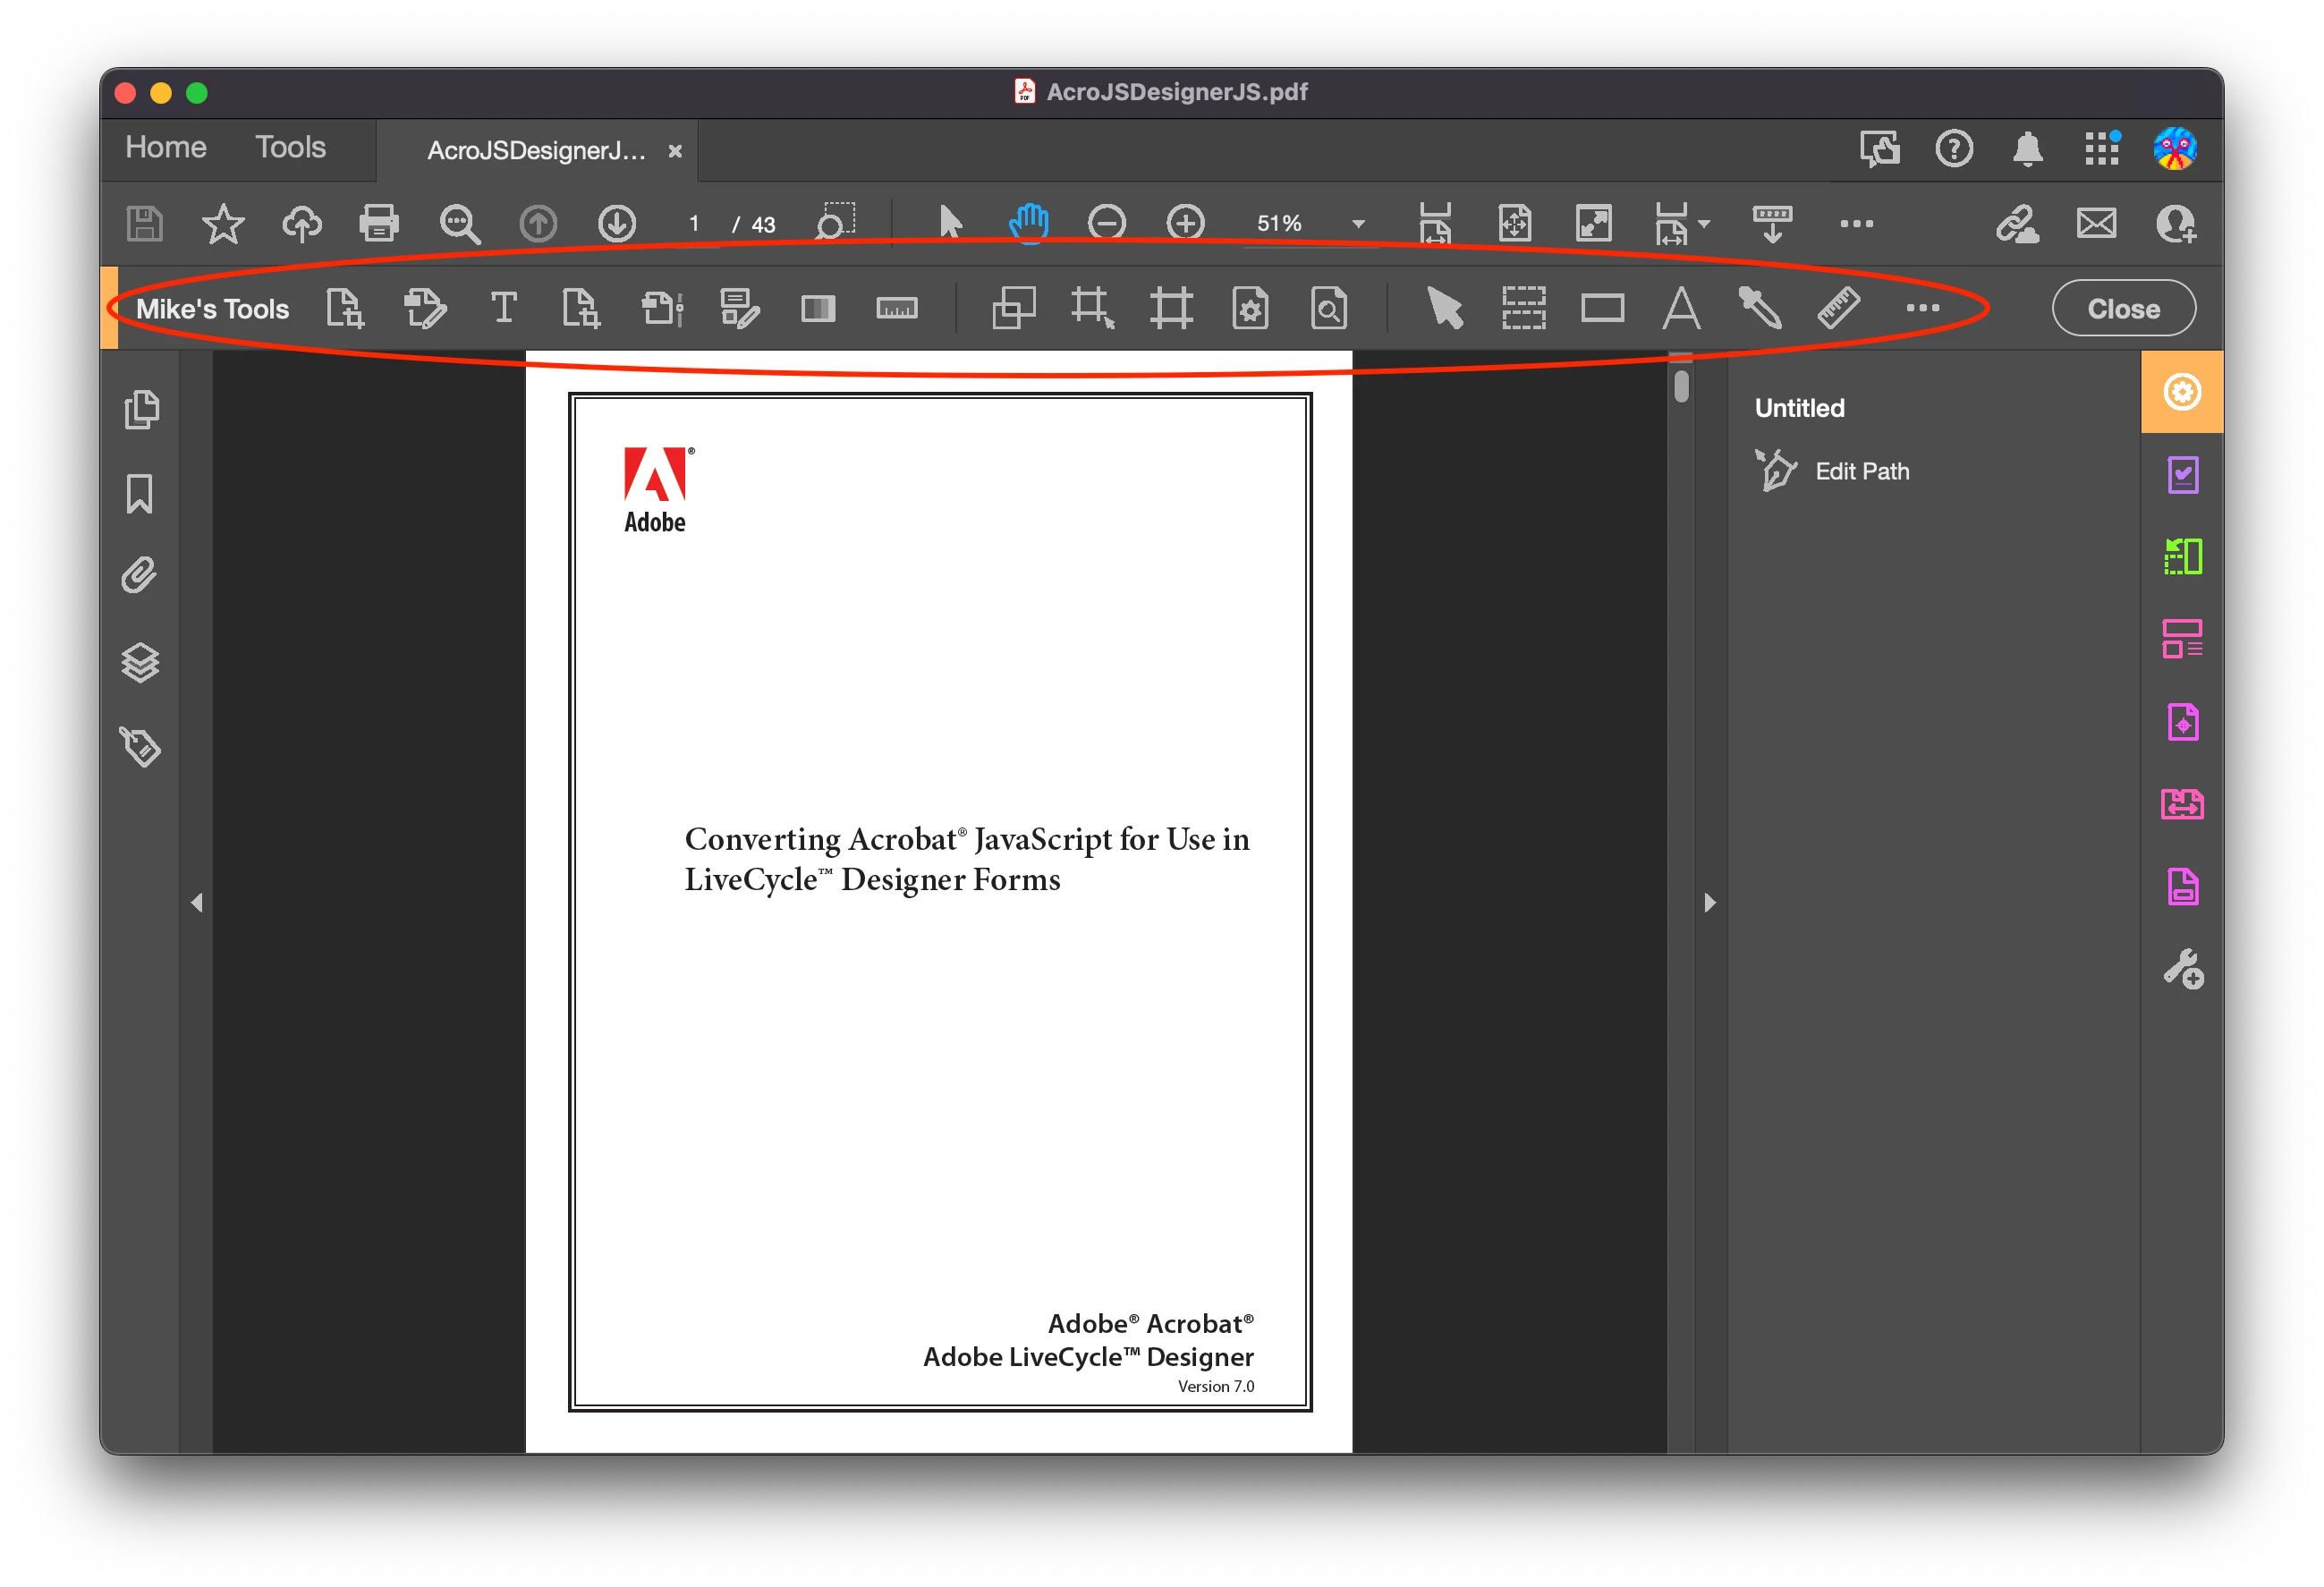Close the Mike's Tools toolbar

(2122, 309)
